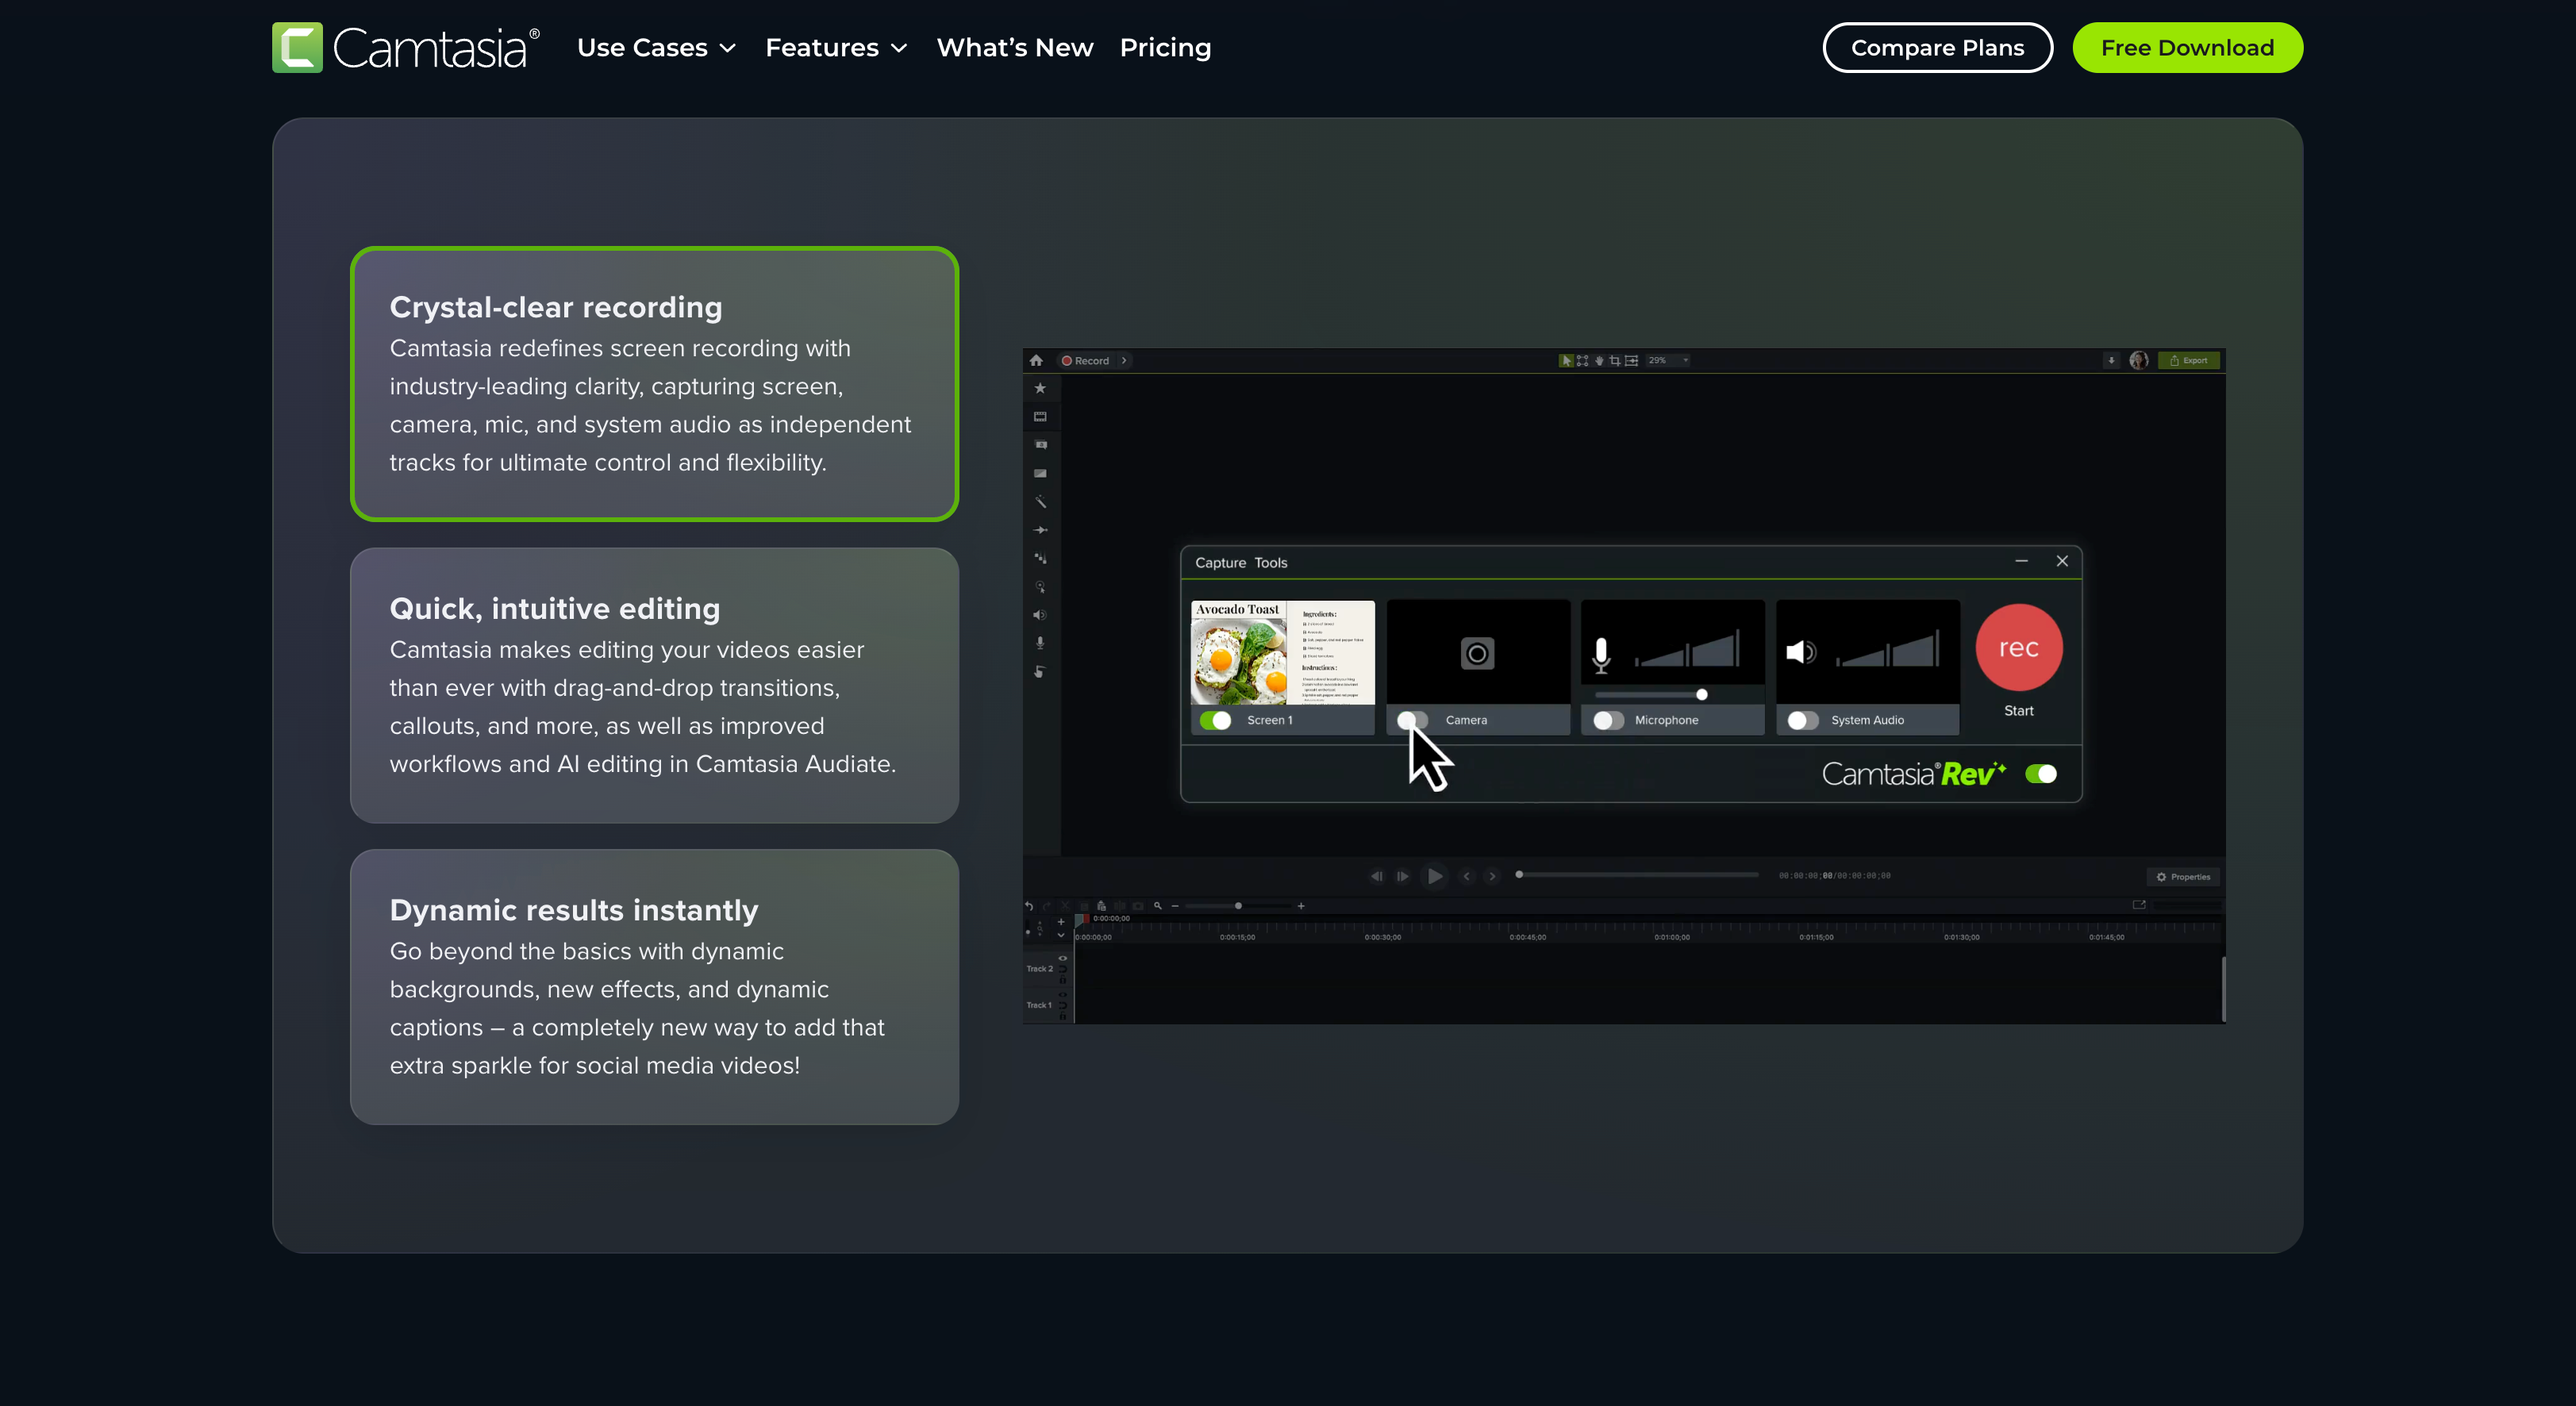Viewport: 2576px width, 1406px height.
Task: Expand the Use Cases menu chevron
Action: pyautogui.click(x=728, y=48)
